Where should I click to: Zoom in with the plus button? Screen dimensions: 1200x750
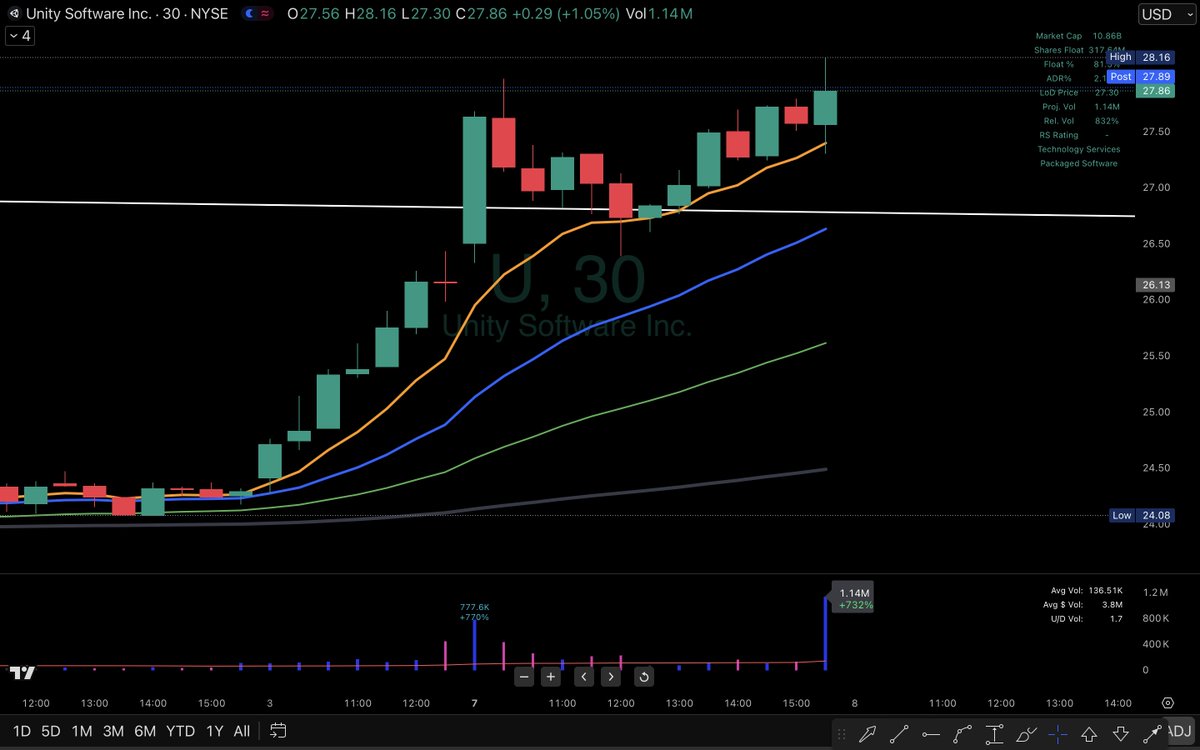coord(550,676)
